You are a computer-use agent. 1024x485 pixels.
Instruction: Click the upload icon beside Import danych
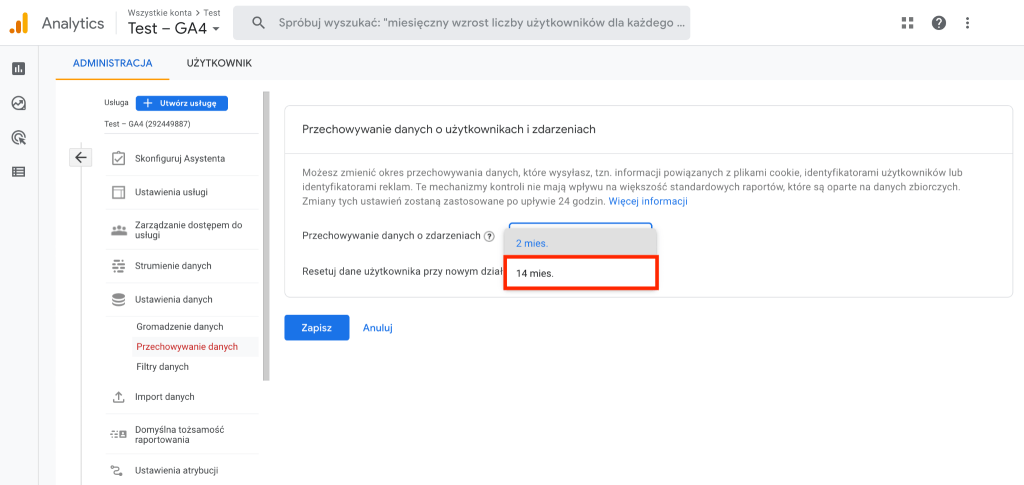pos(118,397)
